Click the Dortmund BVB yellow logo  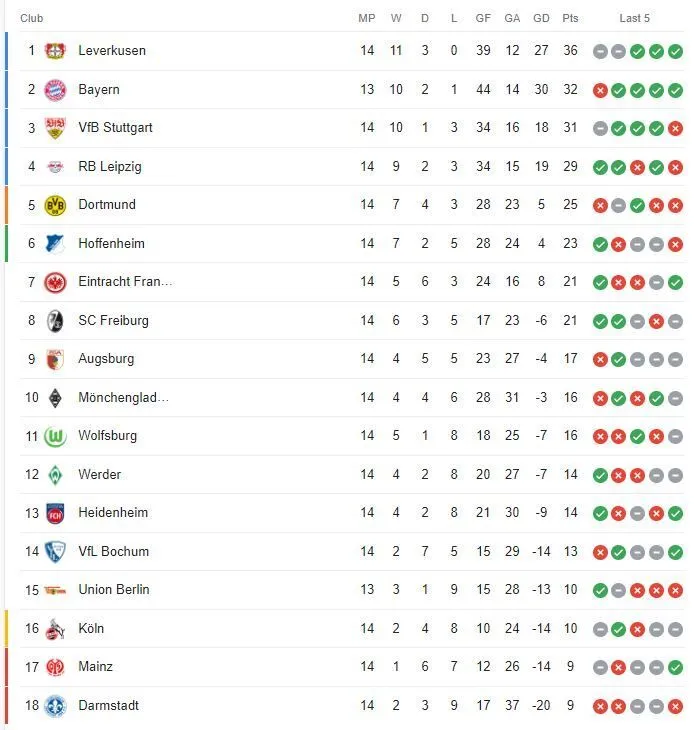click(55, 205)
